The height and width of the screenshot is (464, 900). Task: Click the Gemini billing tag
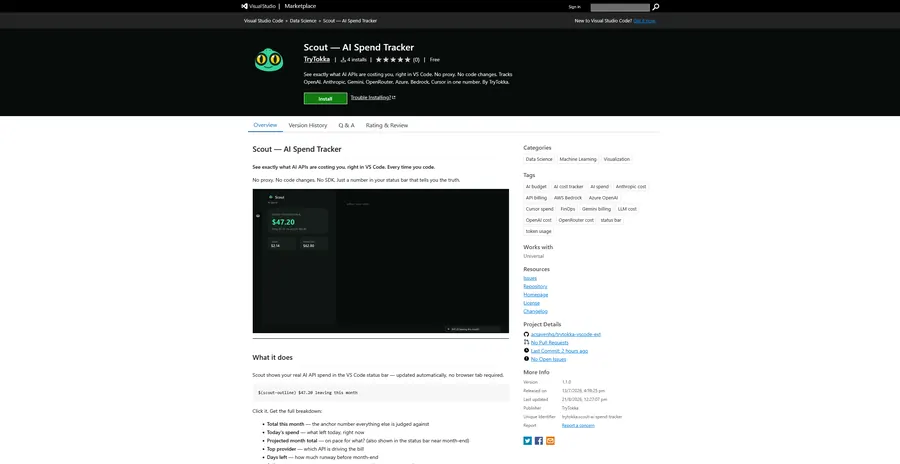(x=596, y=209)
